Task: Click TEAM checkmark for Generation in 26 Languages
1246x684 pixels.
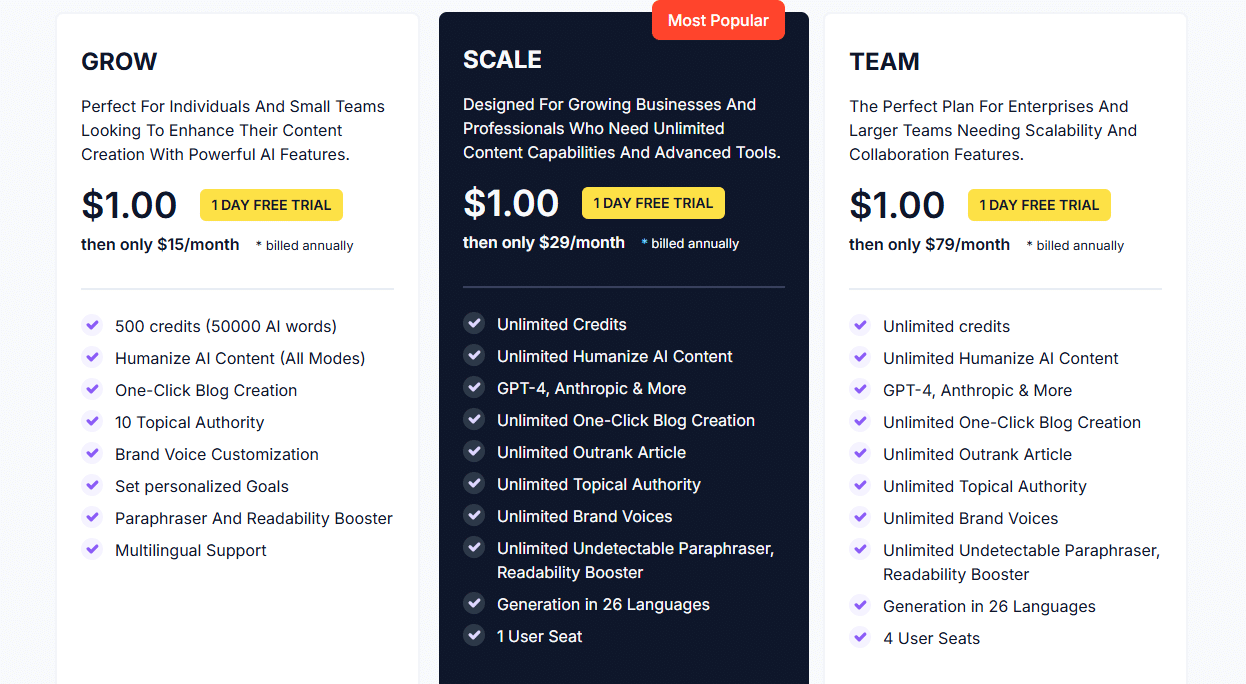Action: [x=860, y=605]
